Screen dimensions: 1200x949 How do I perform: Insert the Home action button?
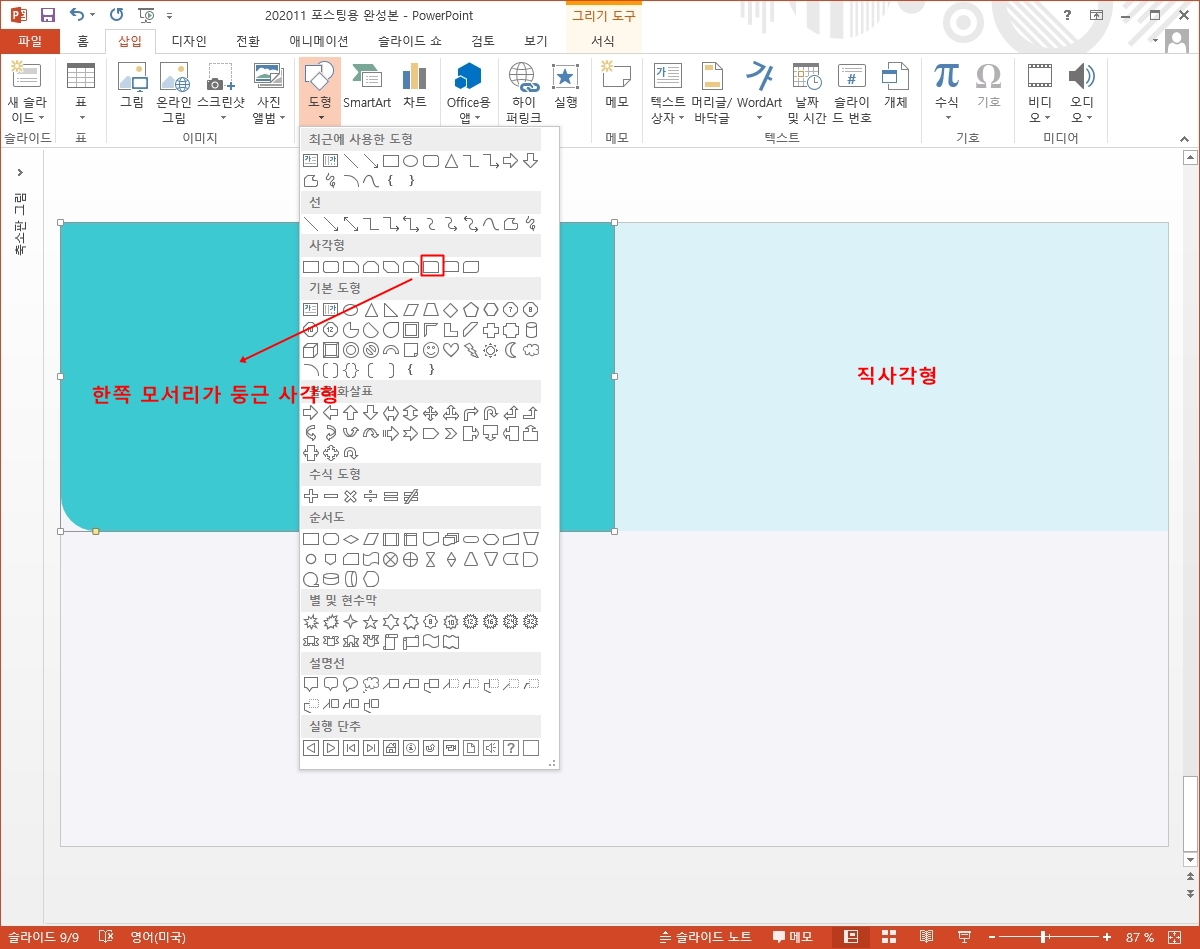pyautogui.click(x=391, y=748)
